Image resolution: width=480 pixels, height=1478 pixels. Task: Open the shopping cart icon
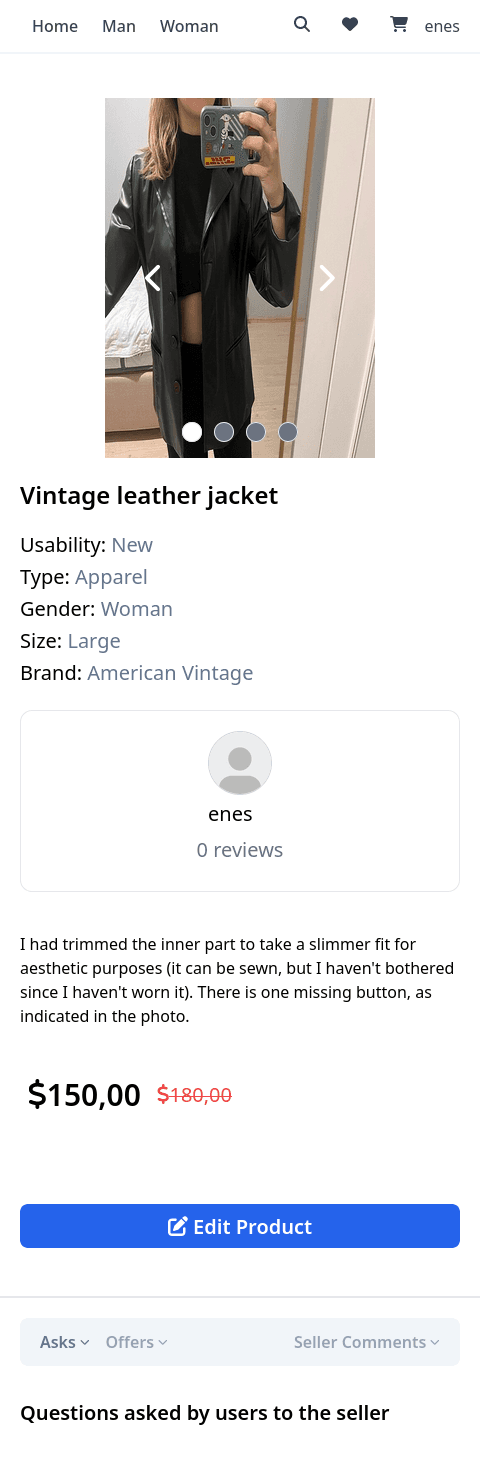(399, 25)
